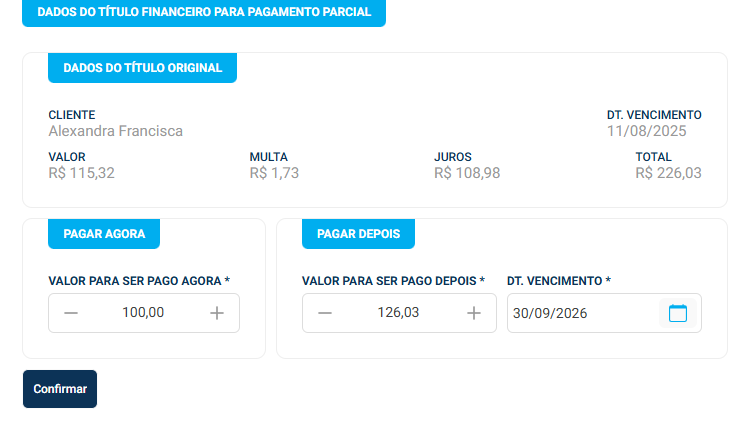Select the Dados do Título Original label

142,68
